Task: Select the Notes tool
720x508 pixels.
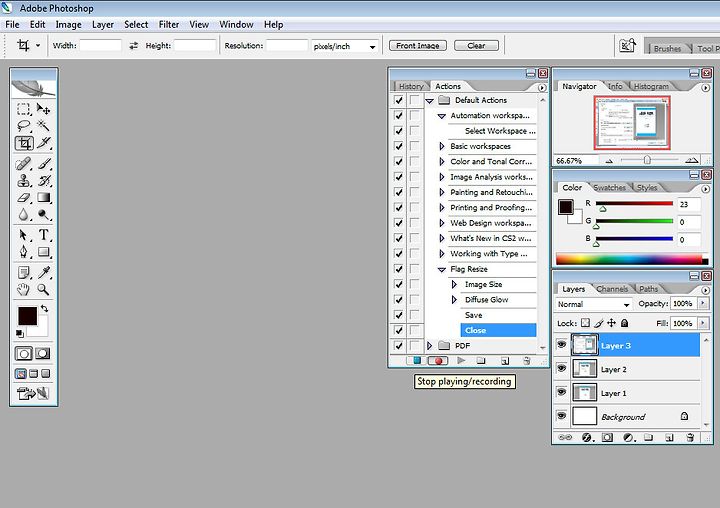Action: pyautogui.click(x=24, y=272)
